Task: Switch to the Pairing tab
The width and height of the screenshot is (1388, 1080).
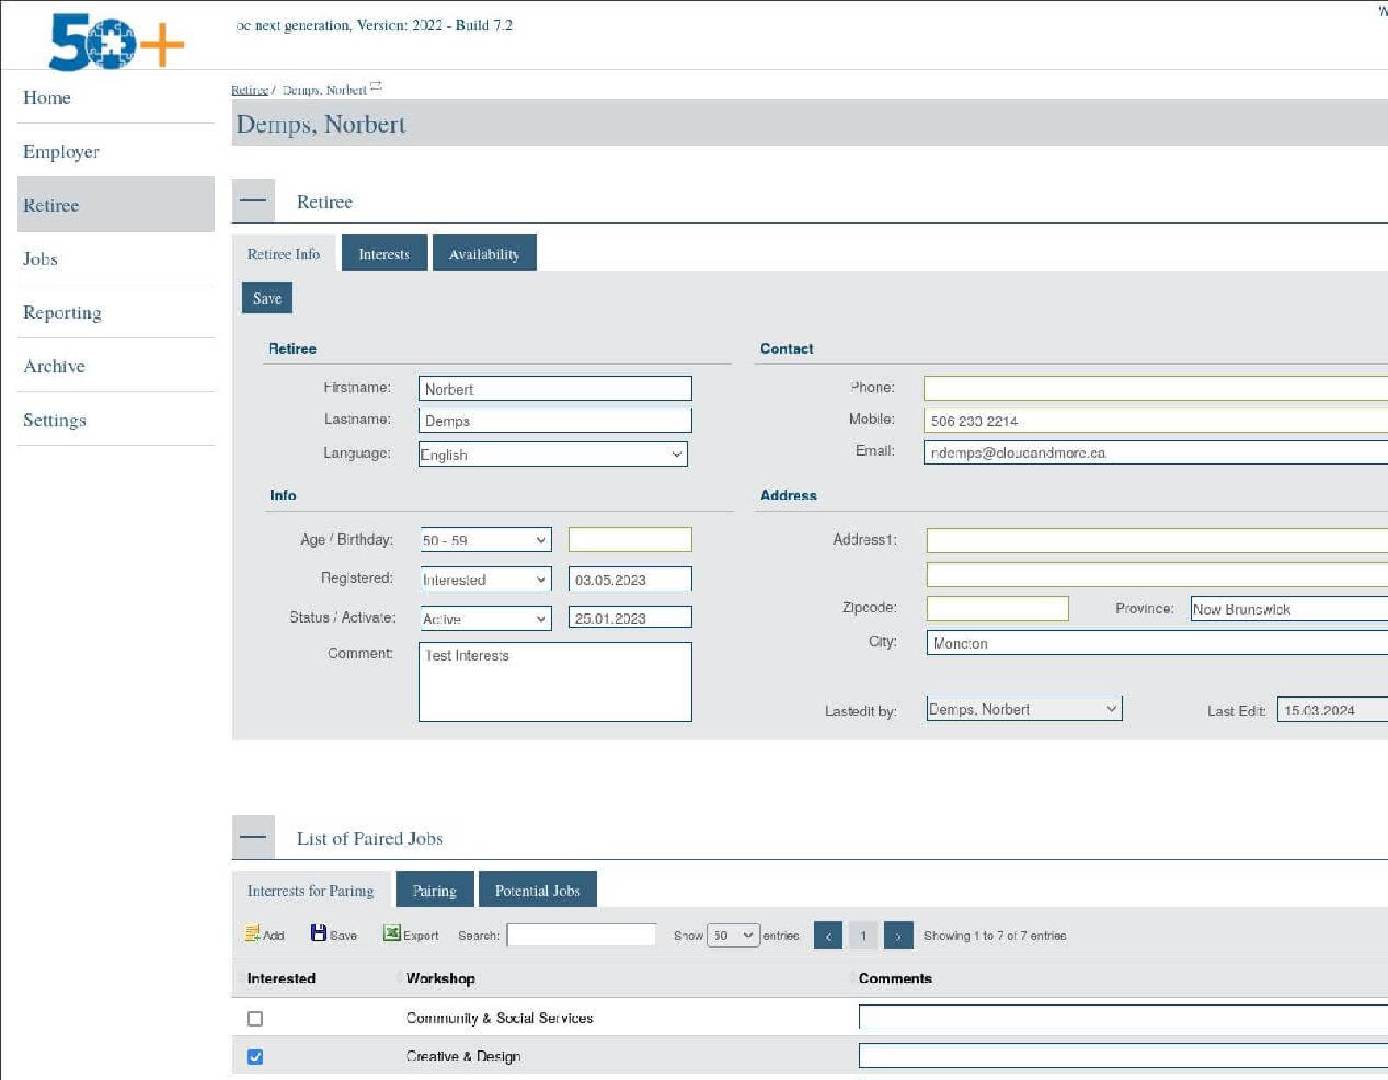Action: (434, 889)
